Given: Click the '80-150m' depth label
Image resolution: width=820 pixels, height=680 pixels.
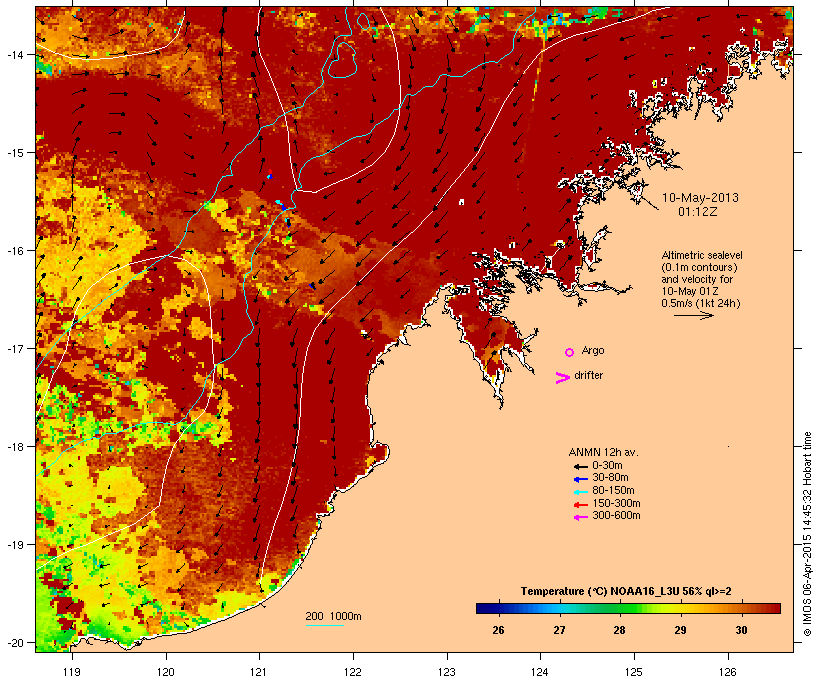Looking at the screenshot, I should point(613,491).
